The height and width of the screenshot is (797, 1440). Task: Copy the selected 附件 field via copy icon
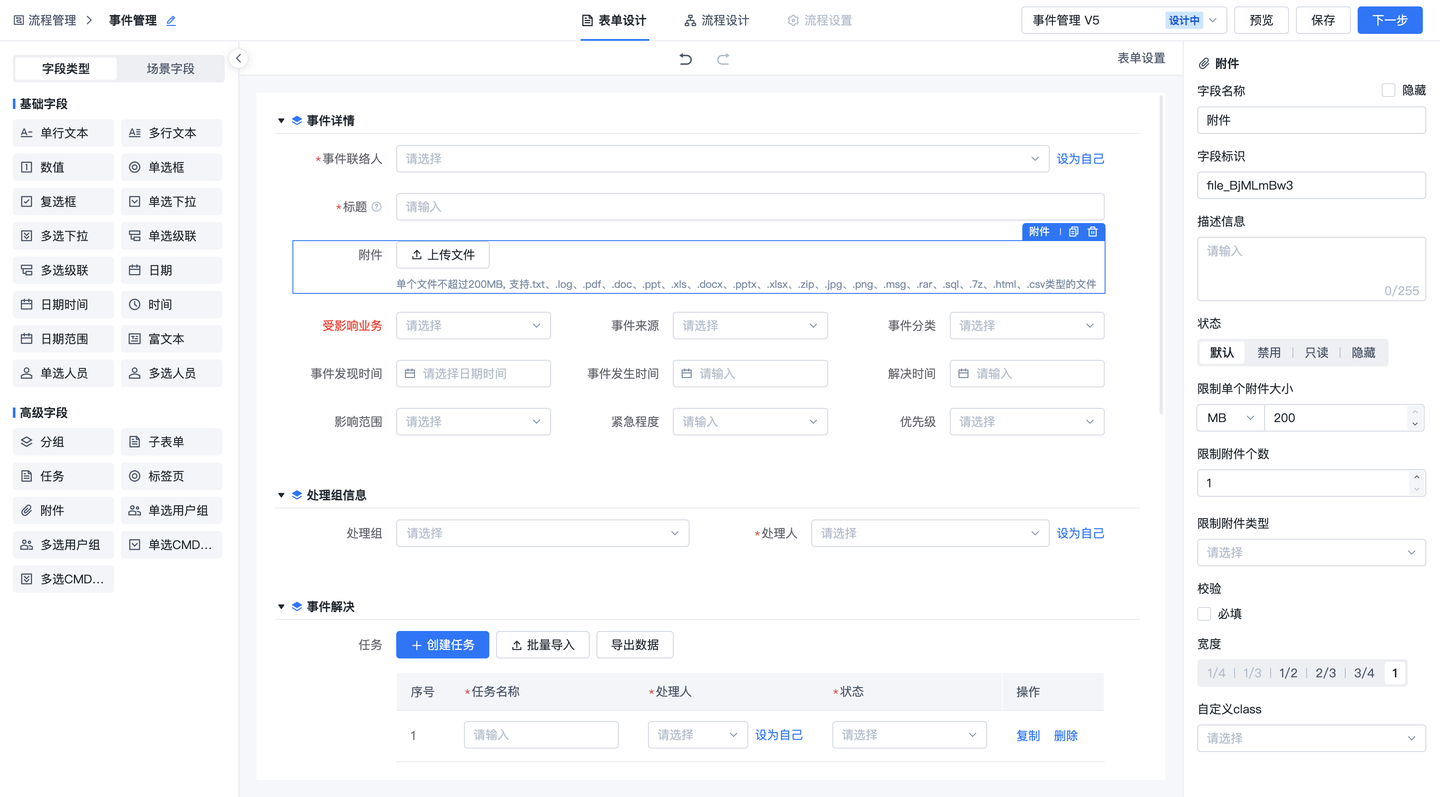coord(1073,231)
